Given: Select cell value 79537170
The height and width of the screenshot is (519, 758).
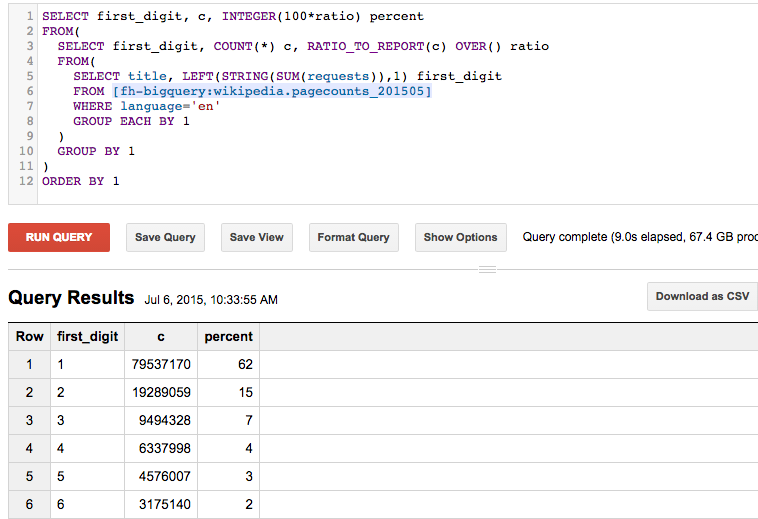Looking at the screenshot, I should (x=161, y=364).
